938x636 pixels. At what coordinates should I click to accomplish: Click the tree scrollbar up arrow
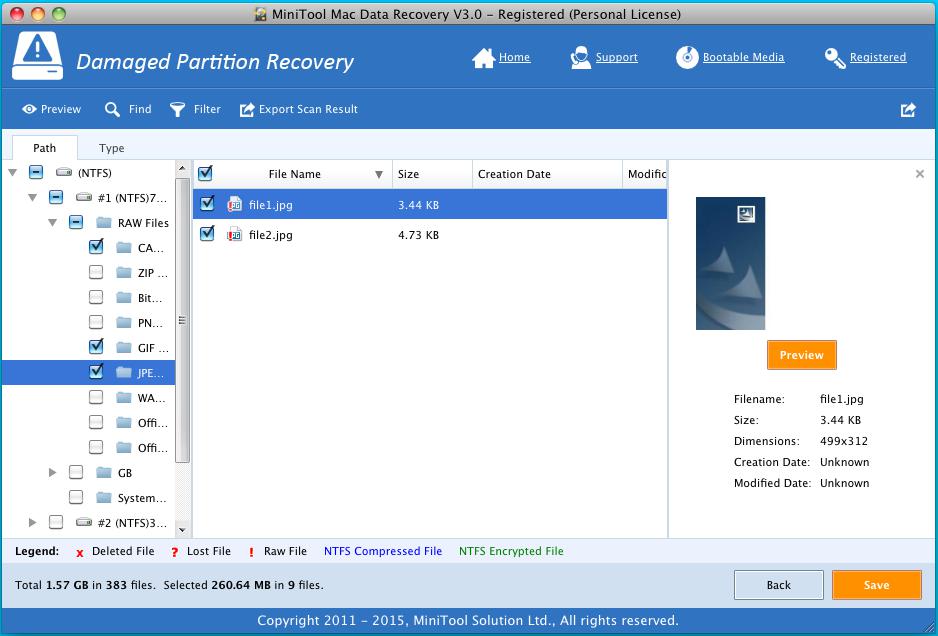tap(182, 170)
